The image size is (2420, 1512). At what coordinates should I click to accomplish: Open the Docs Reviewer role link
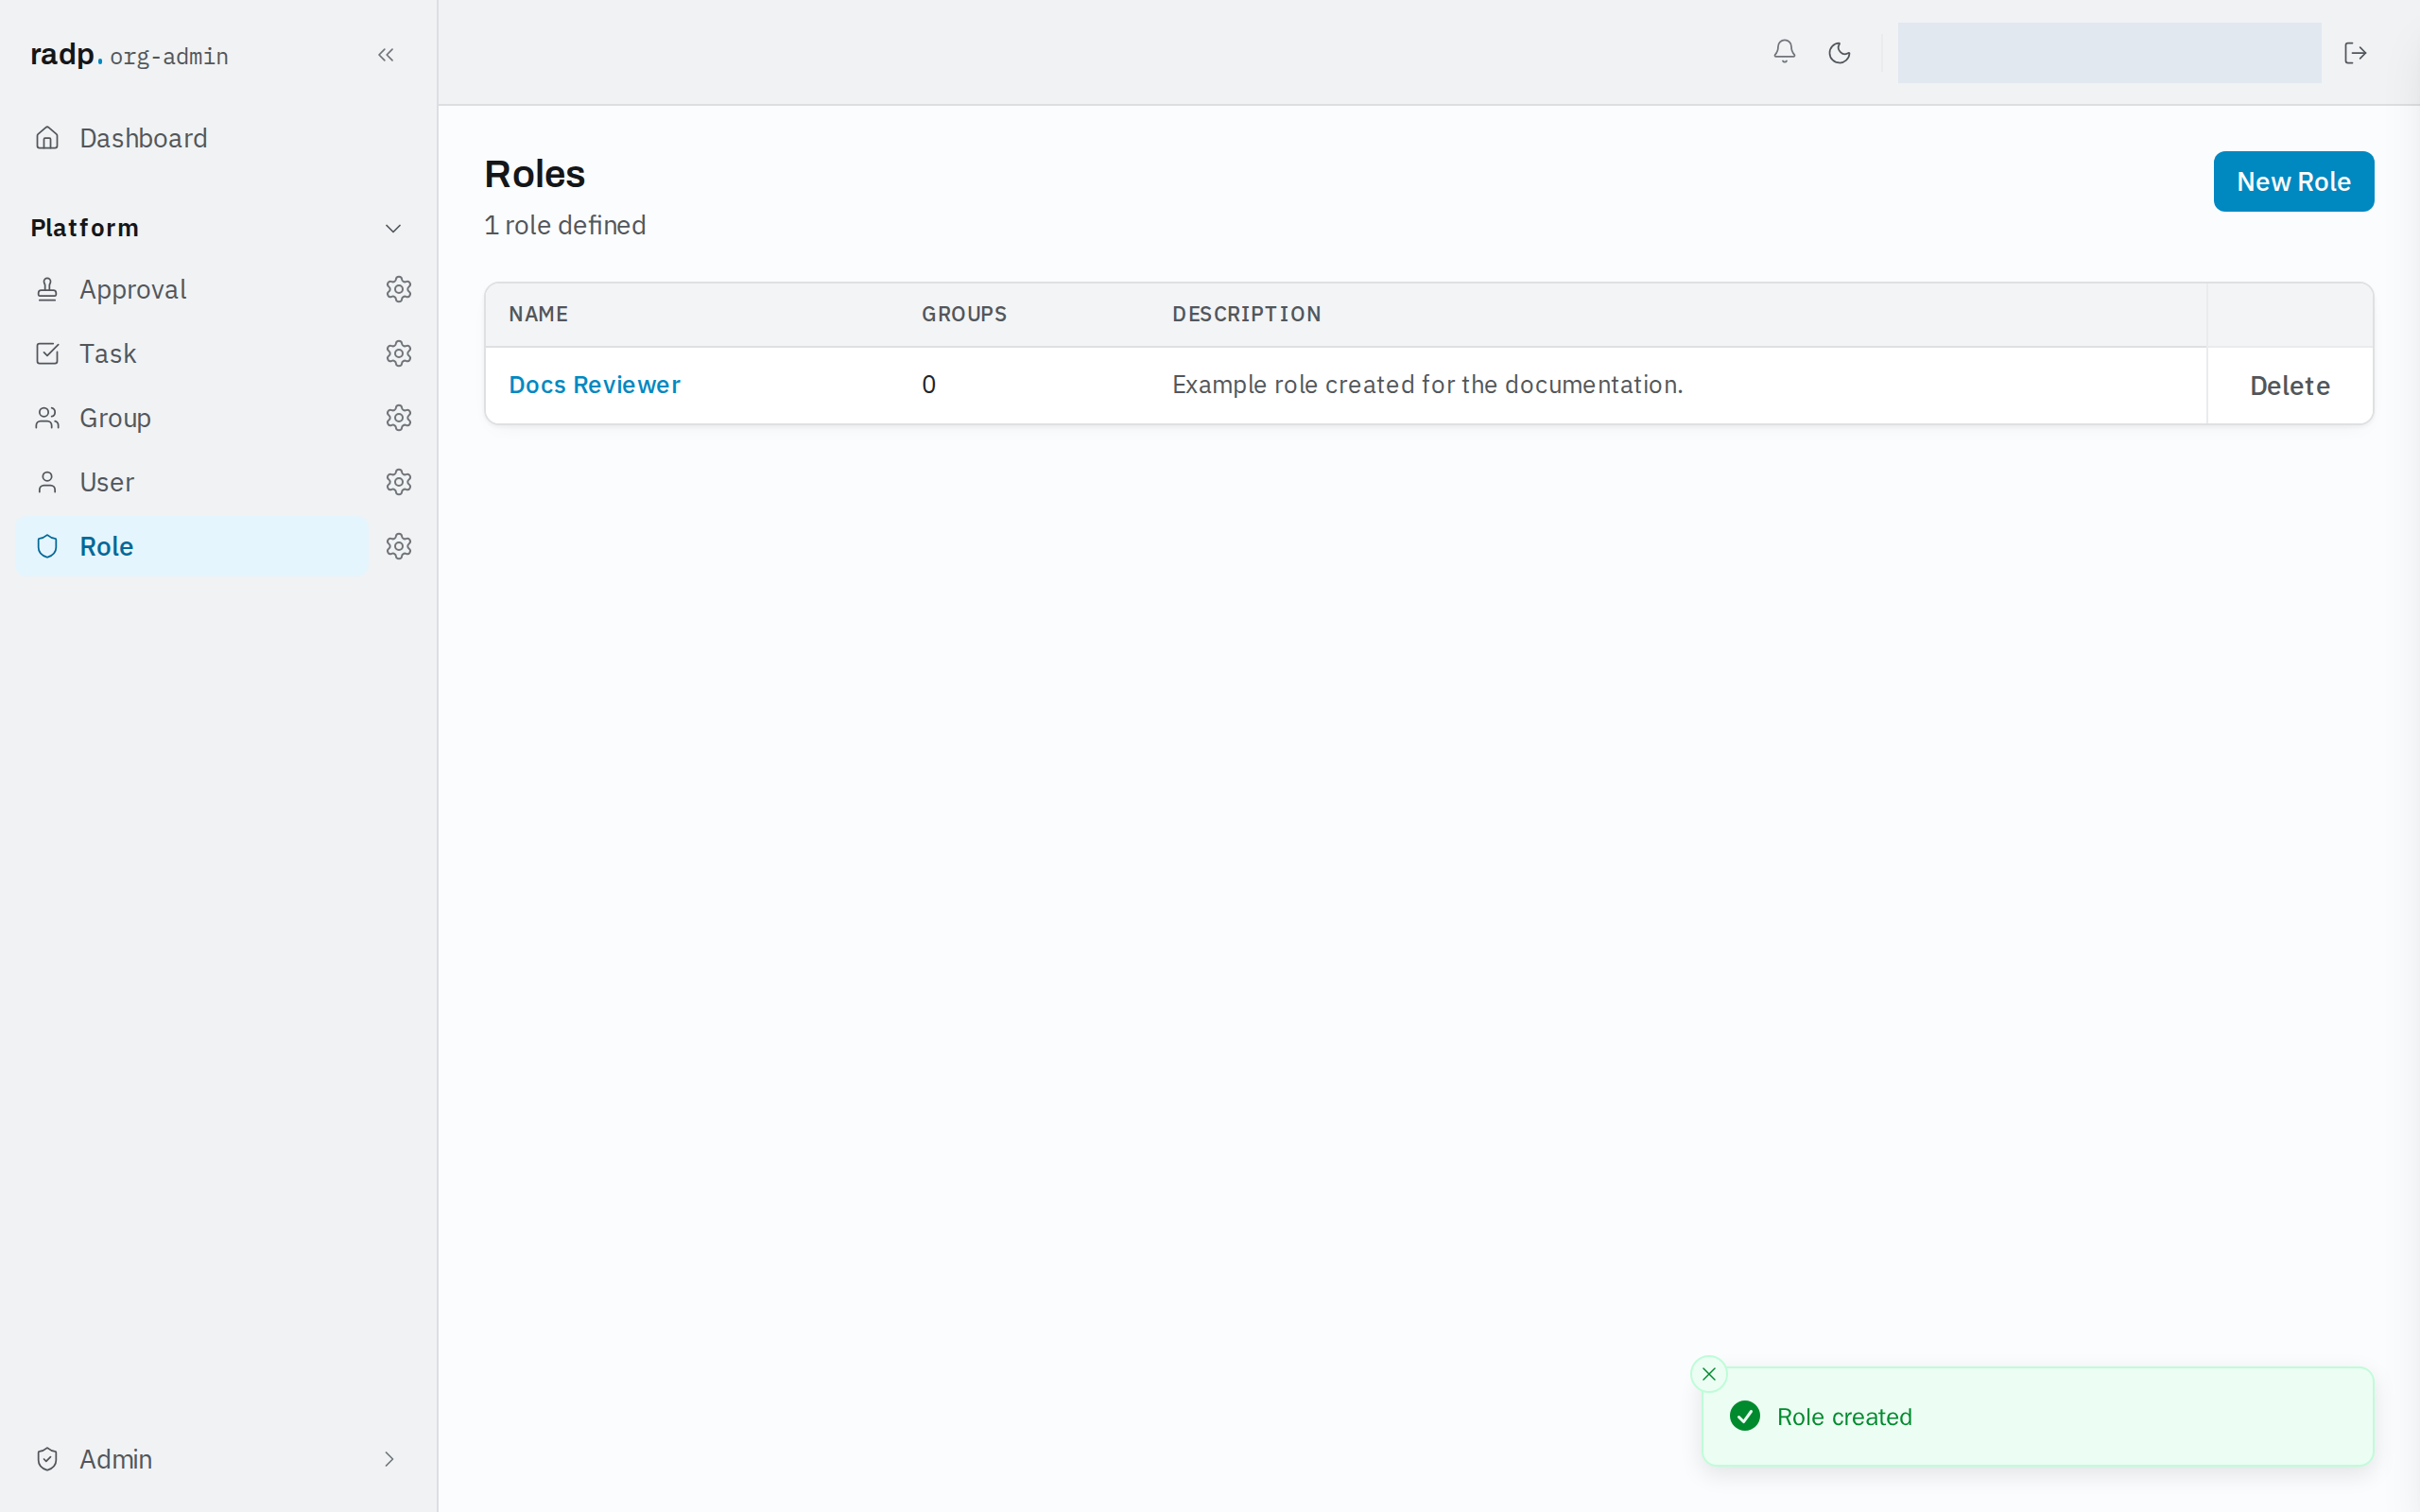(x=594, y=385)
